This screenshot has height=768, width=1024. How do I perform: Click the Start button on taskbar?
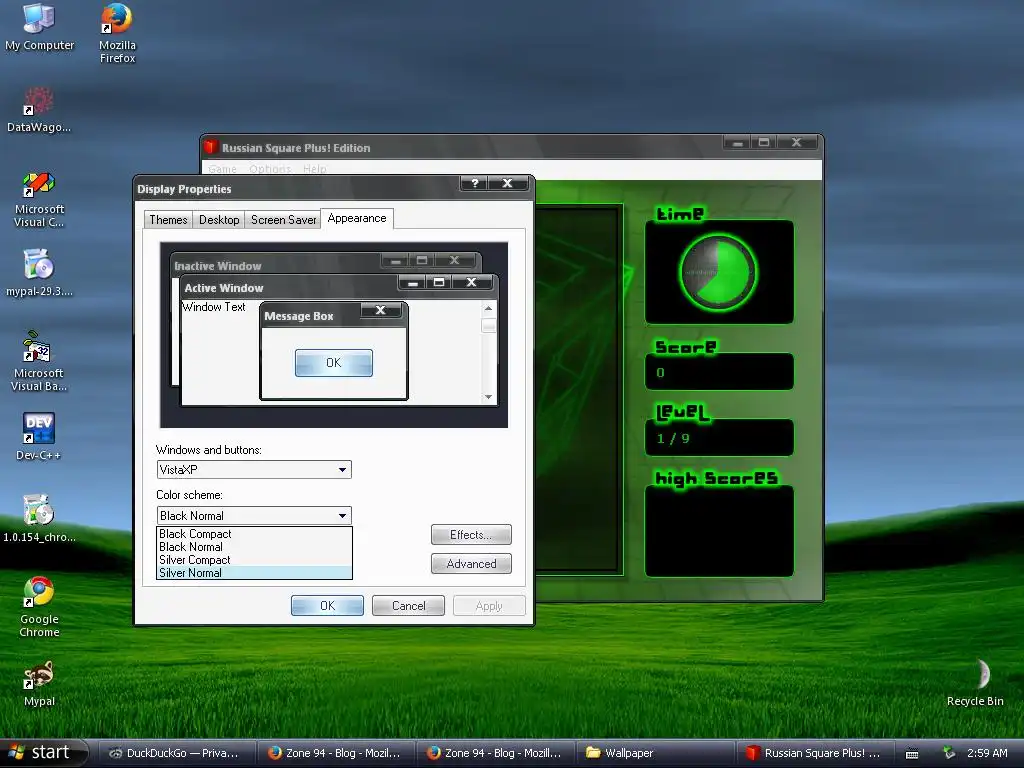[x=43, y=752]
